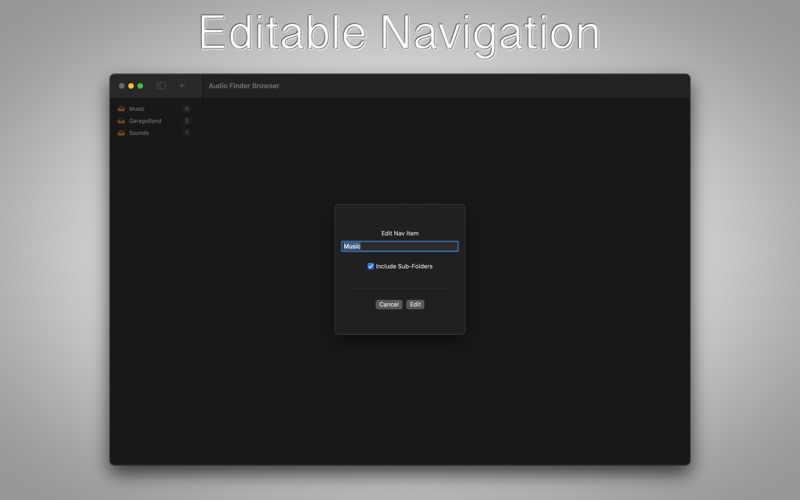Screen dimensions: 800x500
Task: Click the GarageBand item count badge
Action: click(x=187, y=121)
